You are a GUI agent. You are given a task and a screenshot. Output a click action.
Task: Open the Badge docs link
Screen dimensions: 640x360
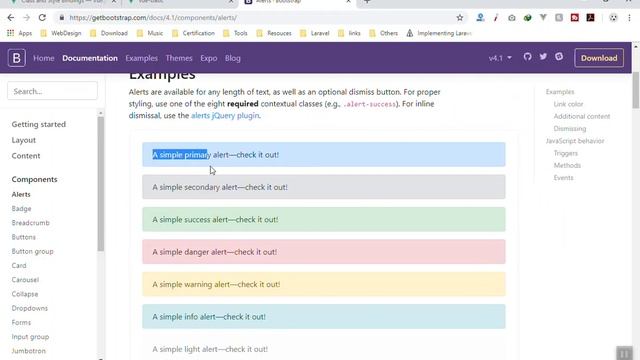[21, 209]
